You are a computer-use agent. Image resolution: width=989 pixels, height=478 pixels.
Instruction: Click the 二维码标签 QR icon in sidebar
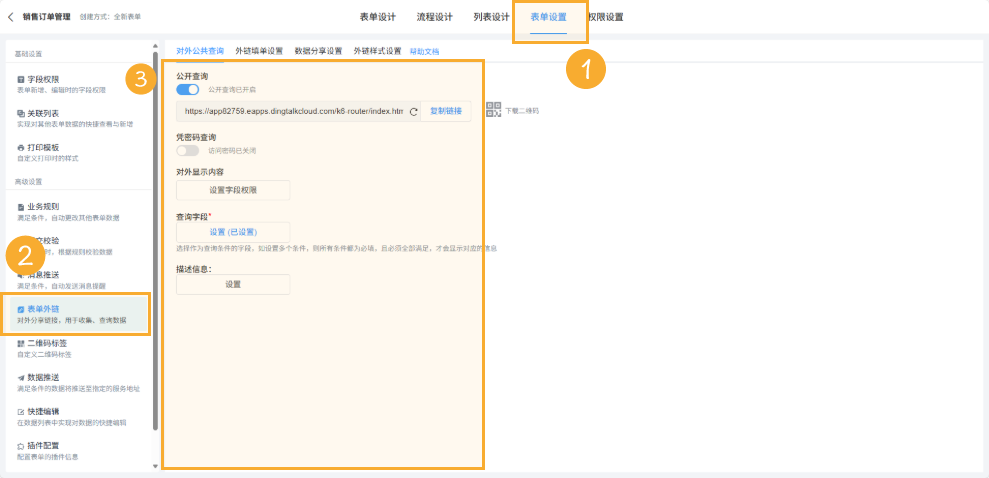pyautogui.click(x=21, y=344)
